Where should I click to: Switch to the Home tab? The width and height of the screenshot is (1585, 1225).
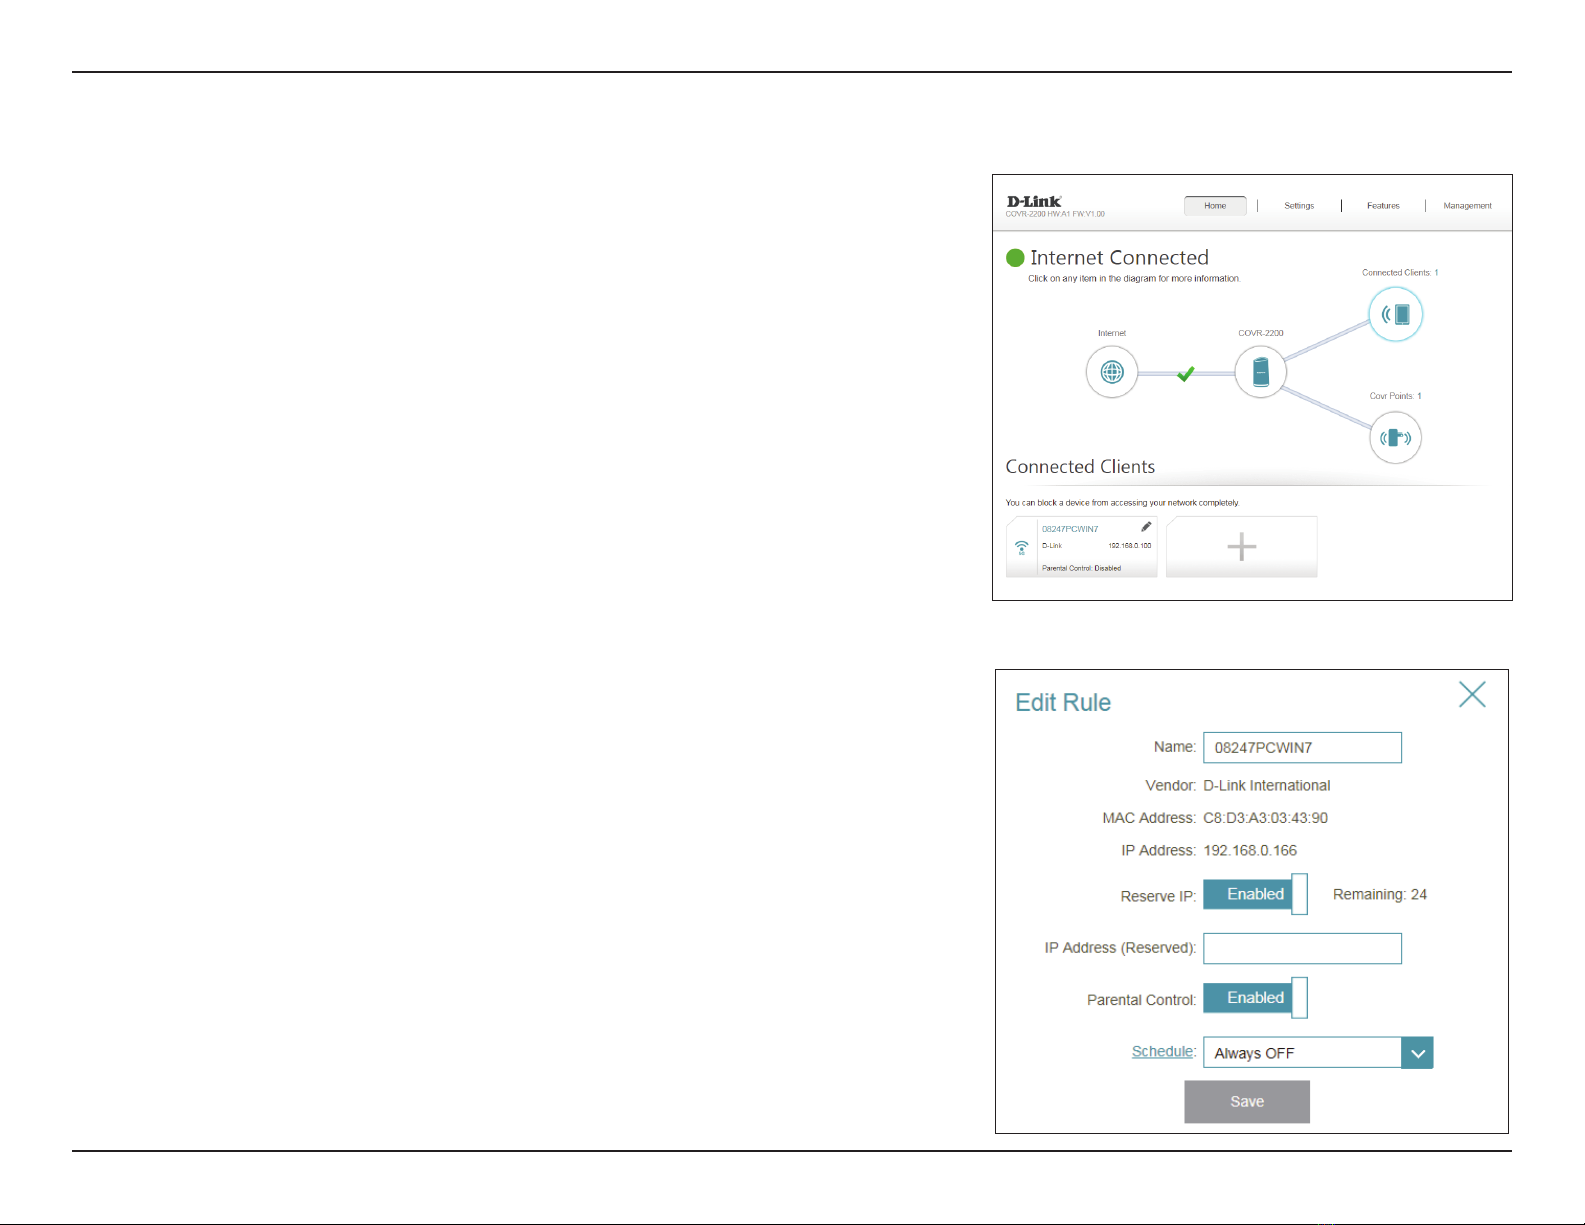coord(1215,206)
